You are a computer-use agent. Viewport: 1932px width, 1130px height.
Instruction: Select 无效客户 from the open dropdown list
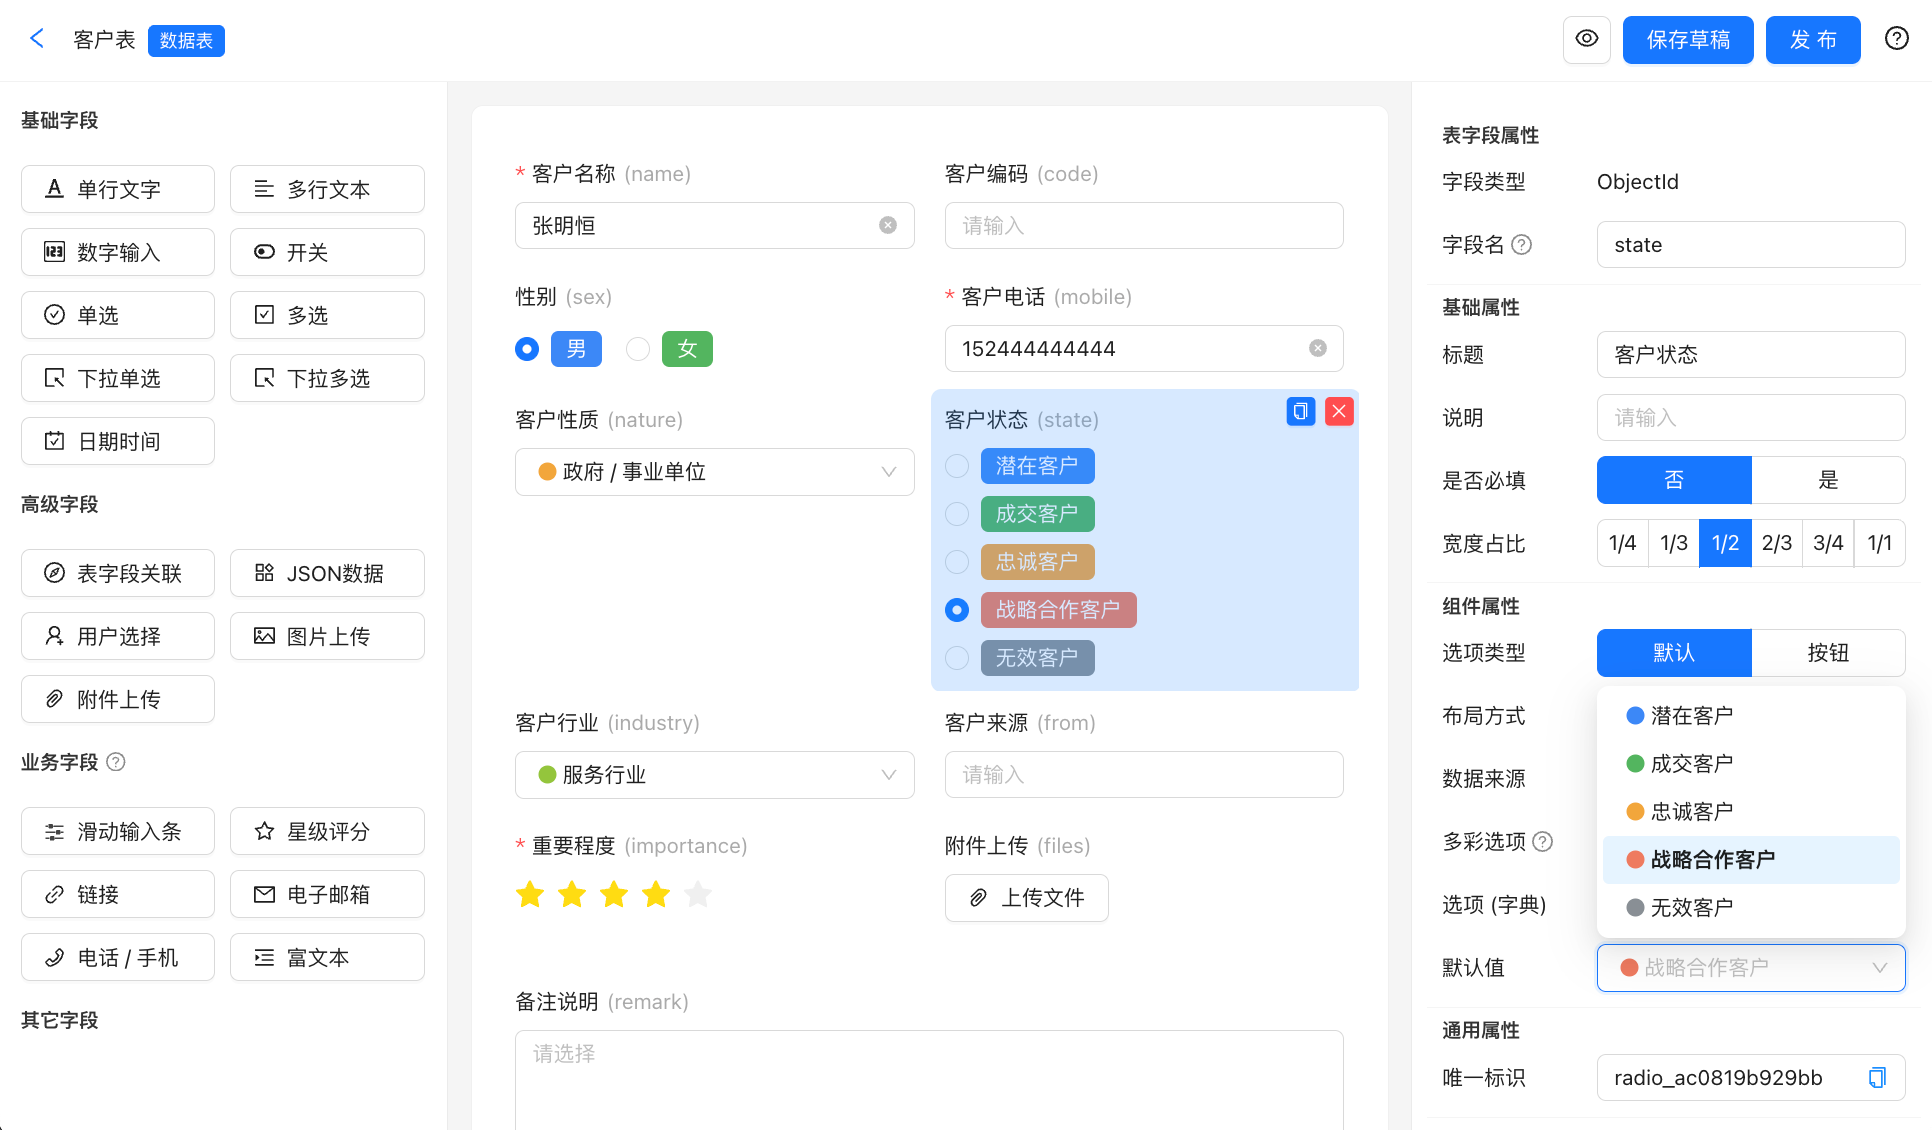1690,907
